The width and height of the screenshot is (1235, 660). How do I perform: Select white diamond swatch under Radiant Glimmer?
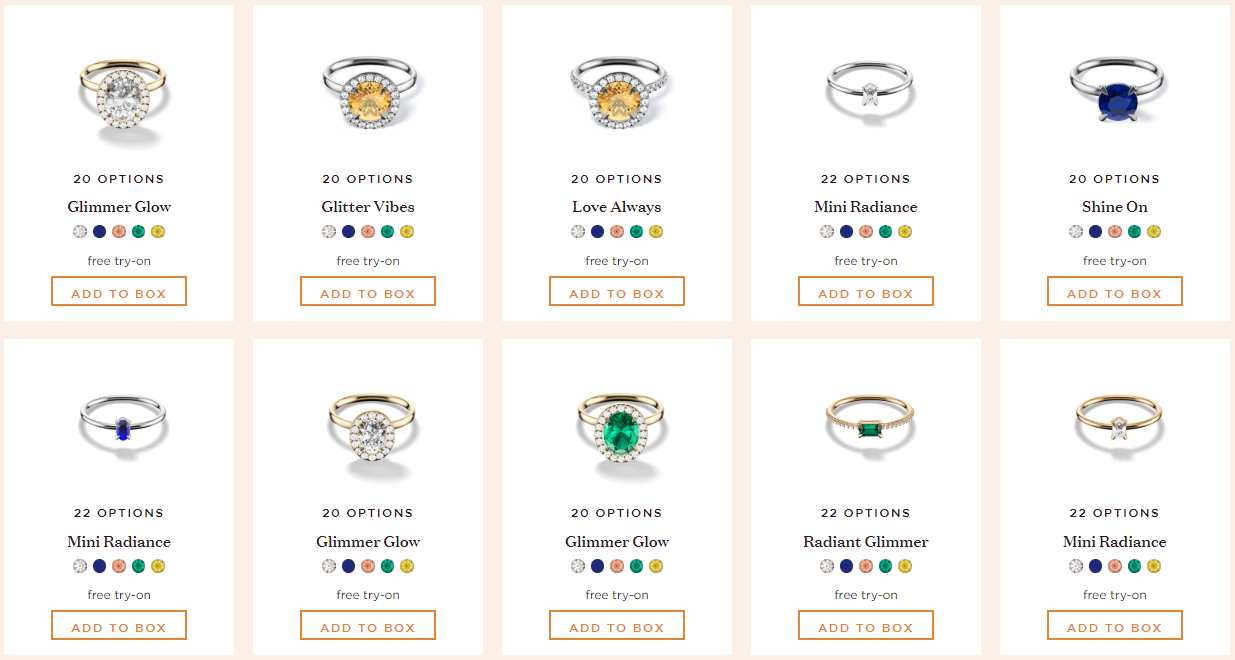[827, 566]
